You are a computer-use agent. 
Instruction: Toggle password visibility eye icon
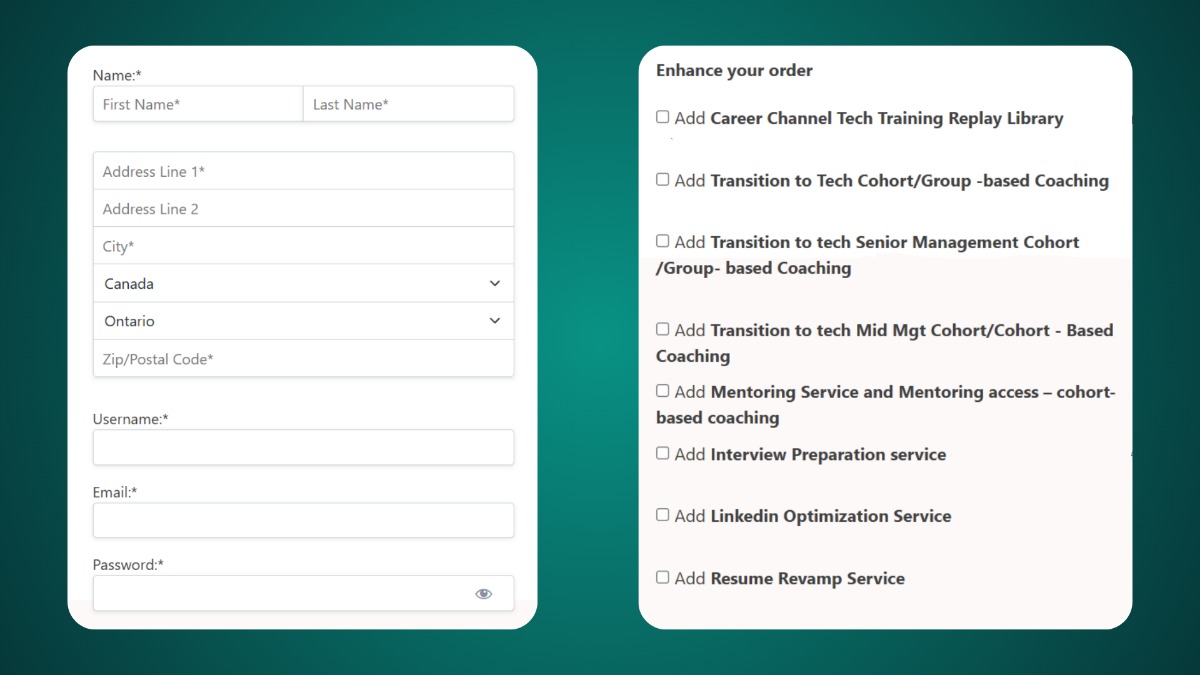484,594
